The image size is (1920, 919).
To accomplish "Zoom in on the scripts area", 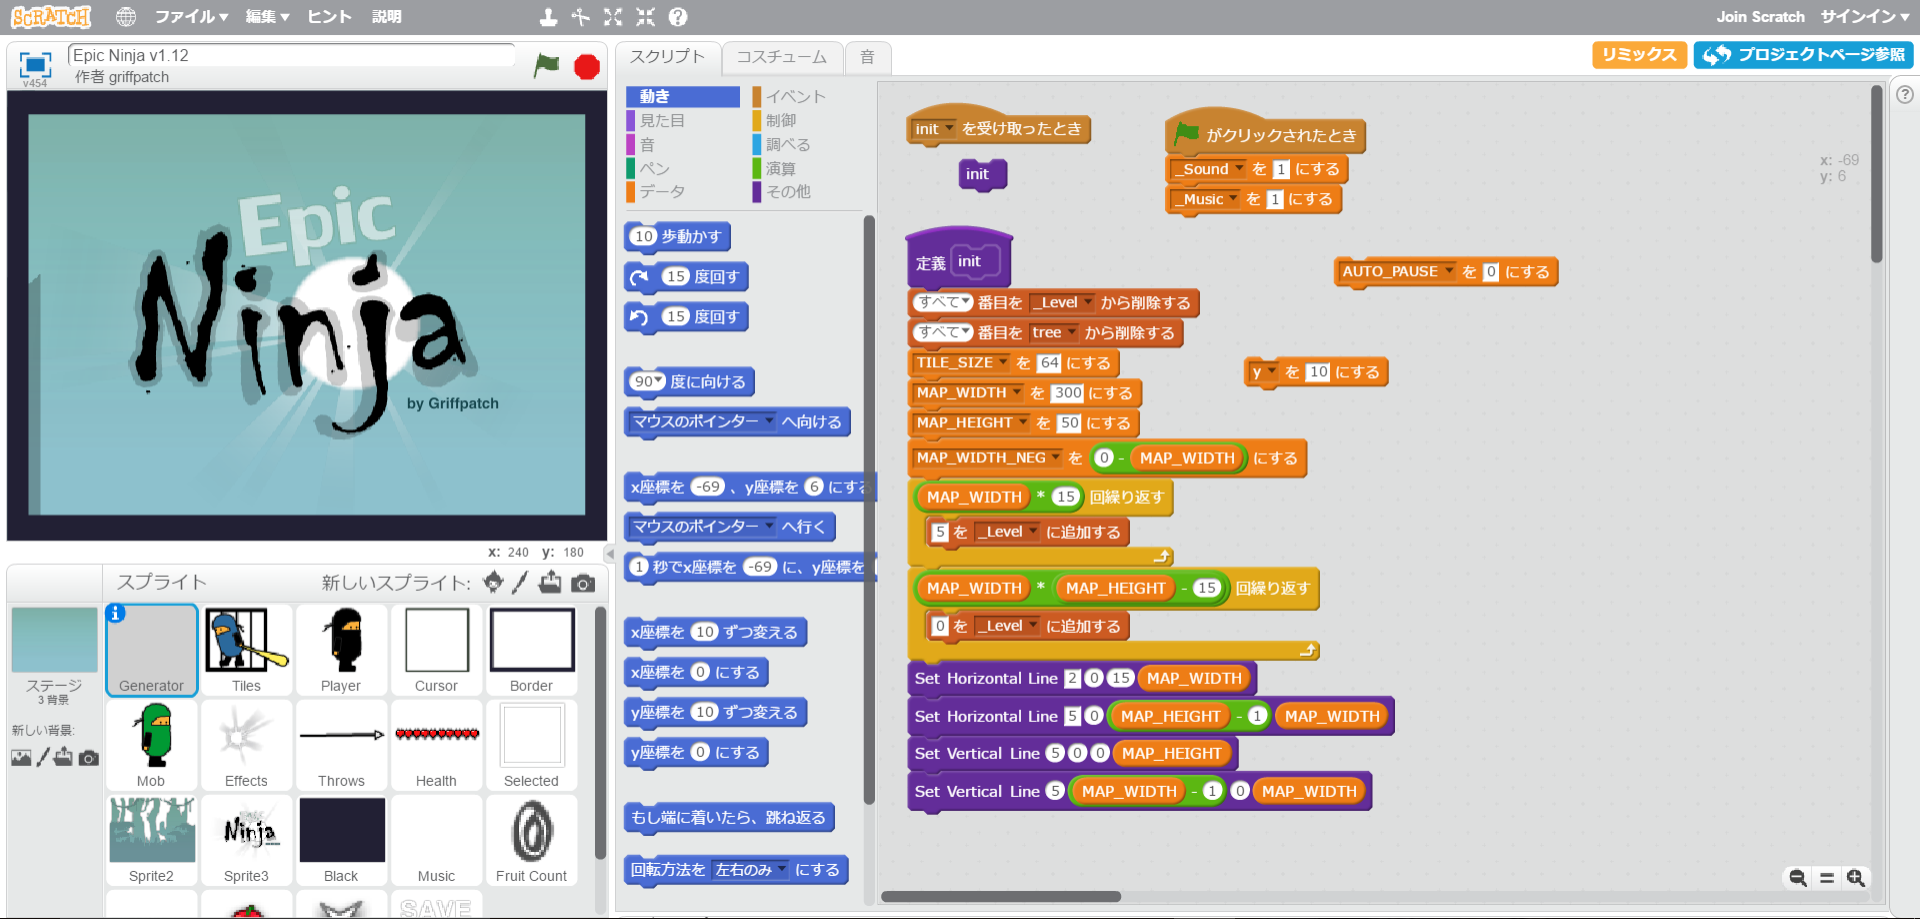I will [x=1856, y=878].
